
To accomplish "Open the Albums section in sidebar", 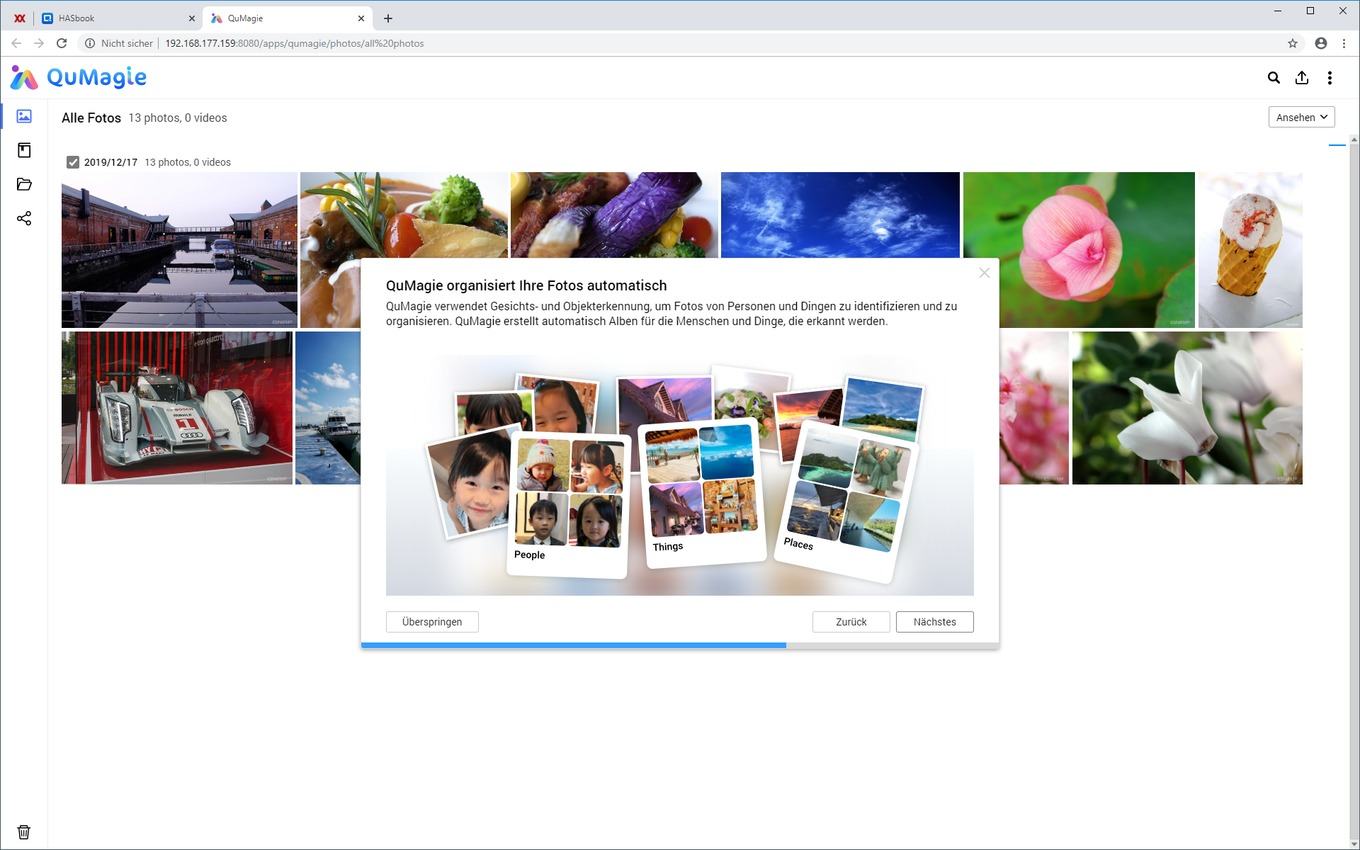I will 24,150.
